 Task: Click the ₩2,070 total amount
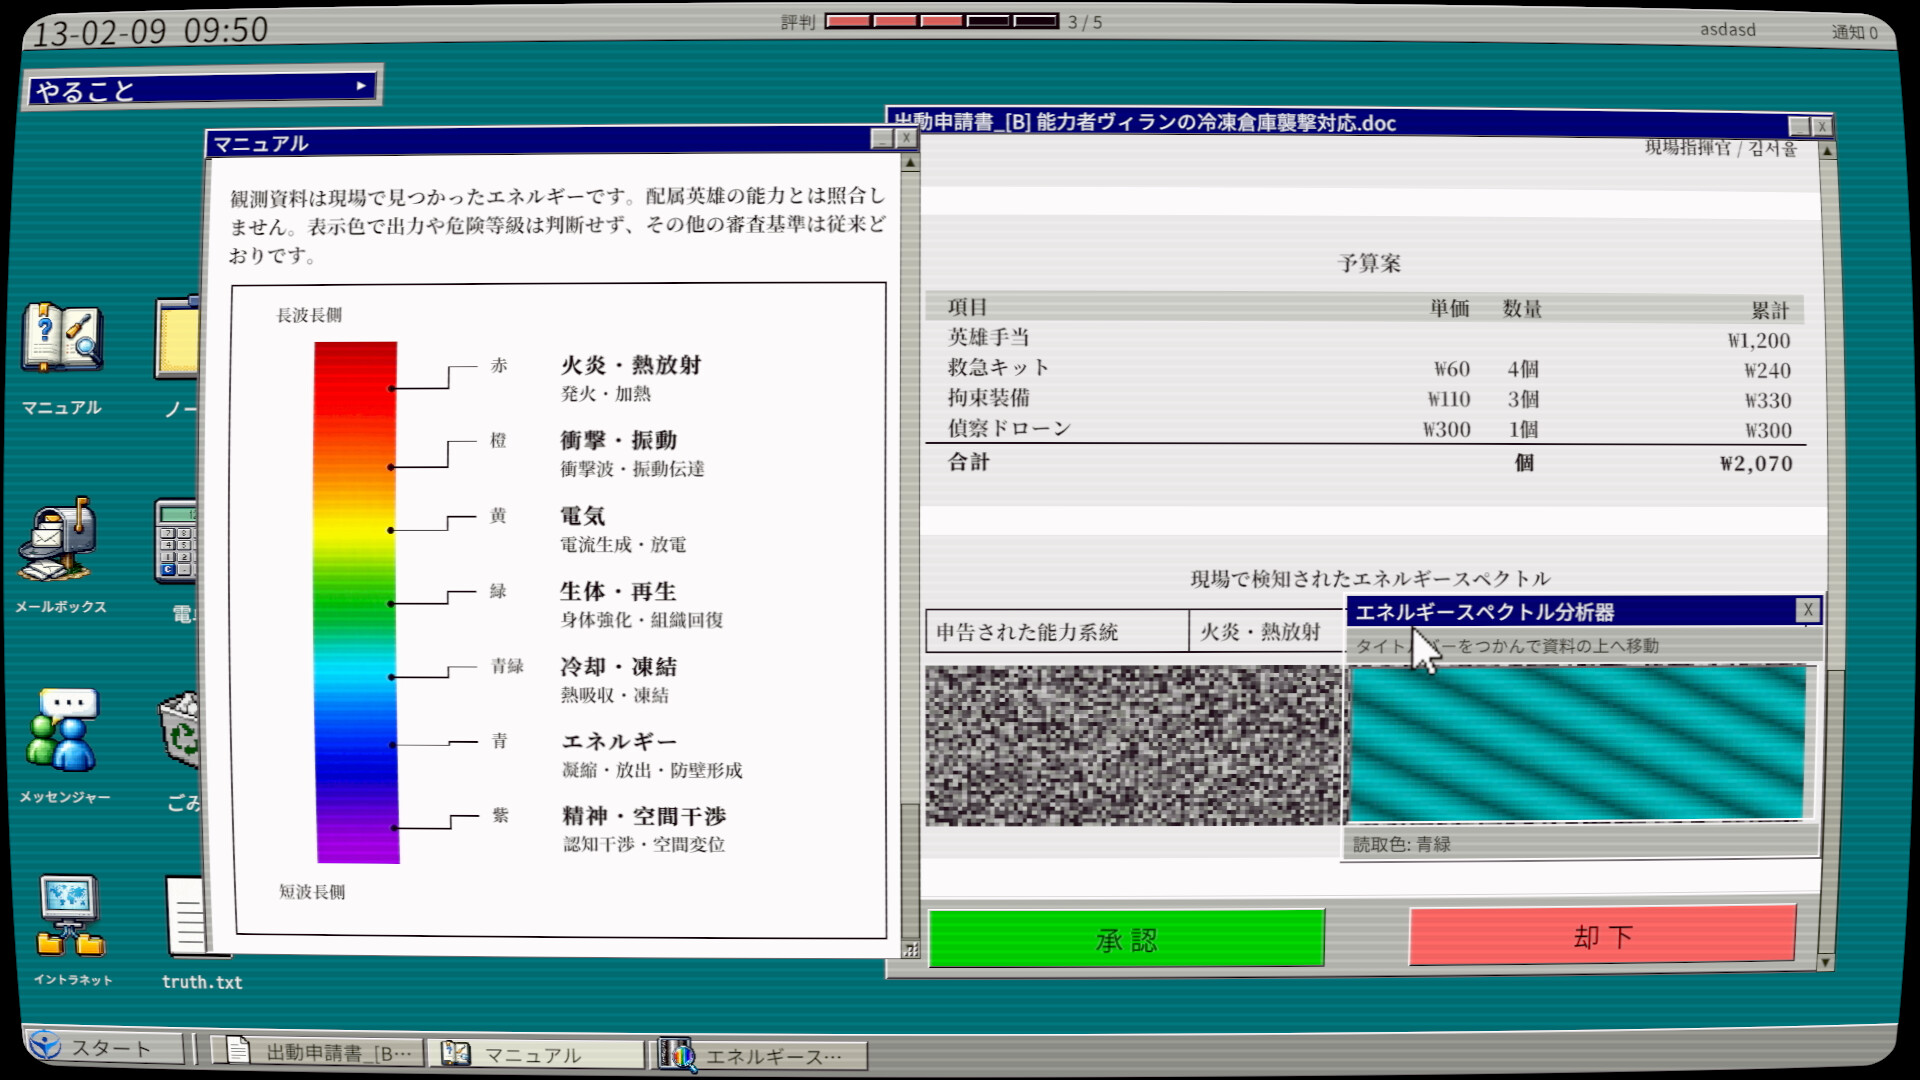pyautogui.click(x=1756, y=463)
